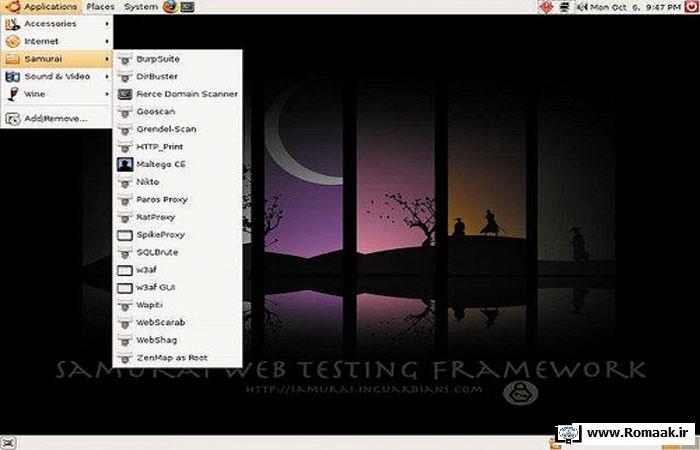Click the Internet globe icon
700x450 pixels.
tap(12, 42)
